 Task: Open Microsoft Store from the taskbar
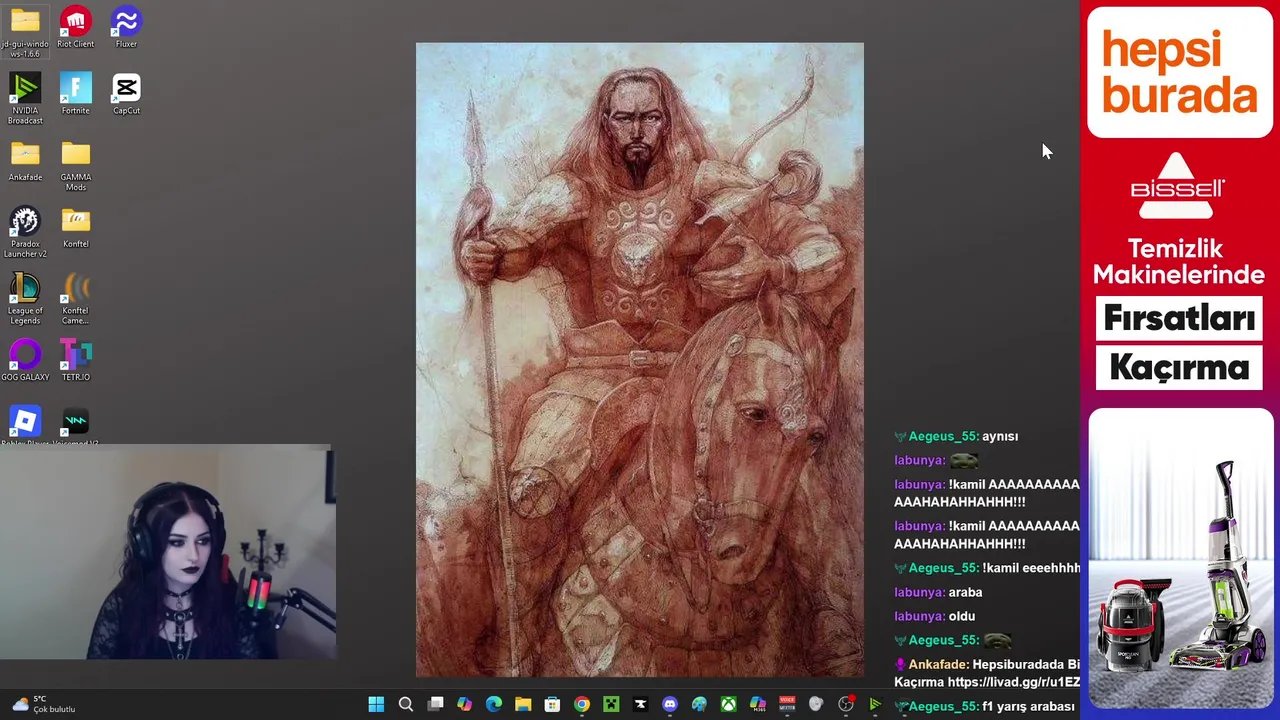point(552,705)
